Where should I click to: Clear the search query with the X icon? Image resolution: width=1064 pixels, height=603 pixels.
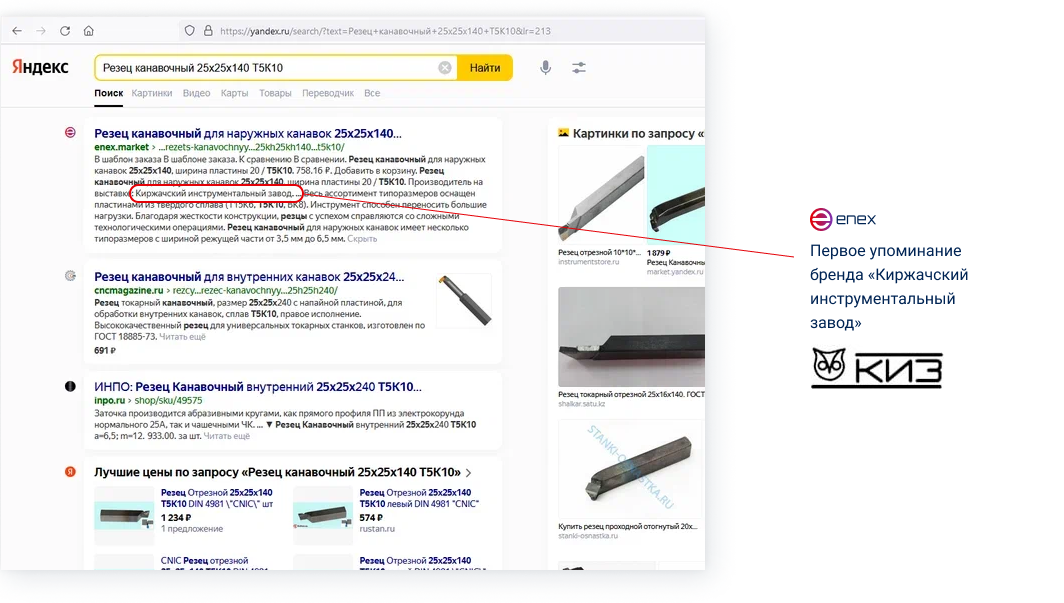tap(444, 68)
